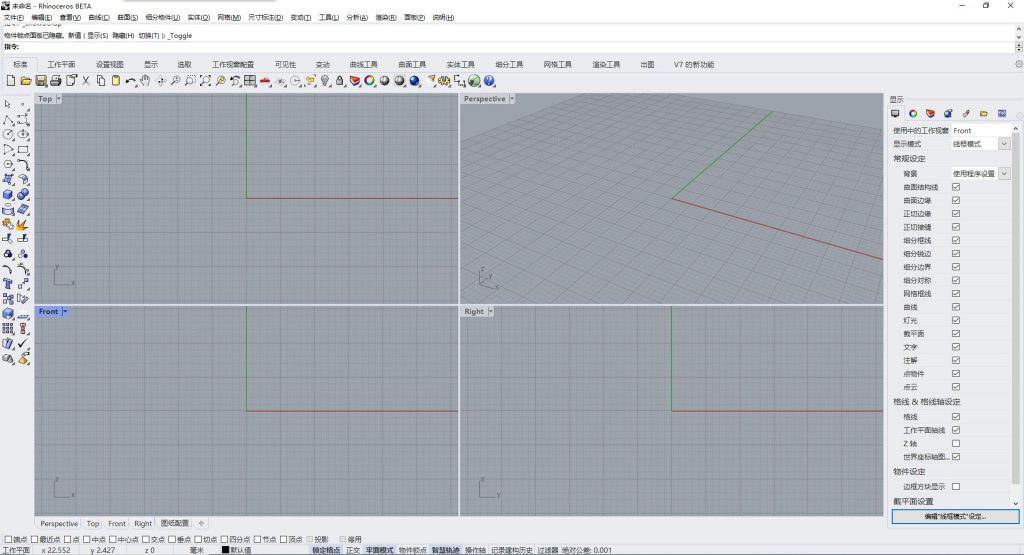Save the model using the floppy disk icon
The height and width of the screenshot is (555, 1024).
pos(40,81)
